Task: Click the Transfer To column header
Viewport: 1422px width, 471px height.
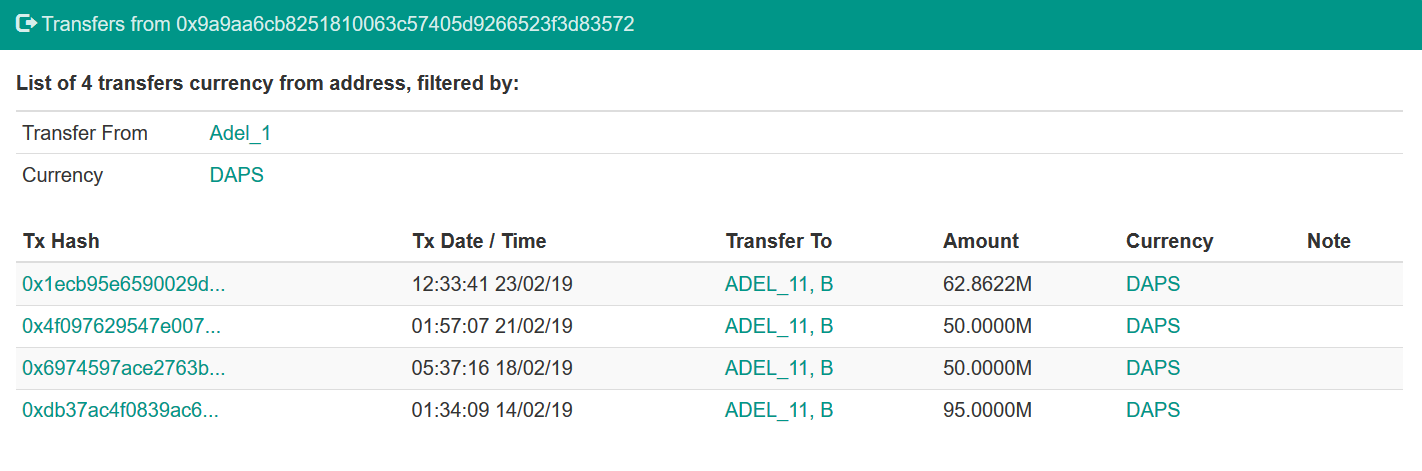Action: 779,241
